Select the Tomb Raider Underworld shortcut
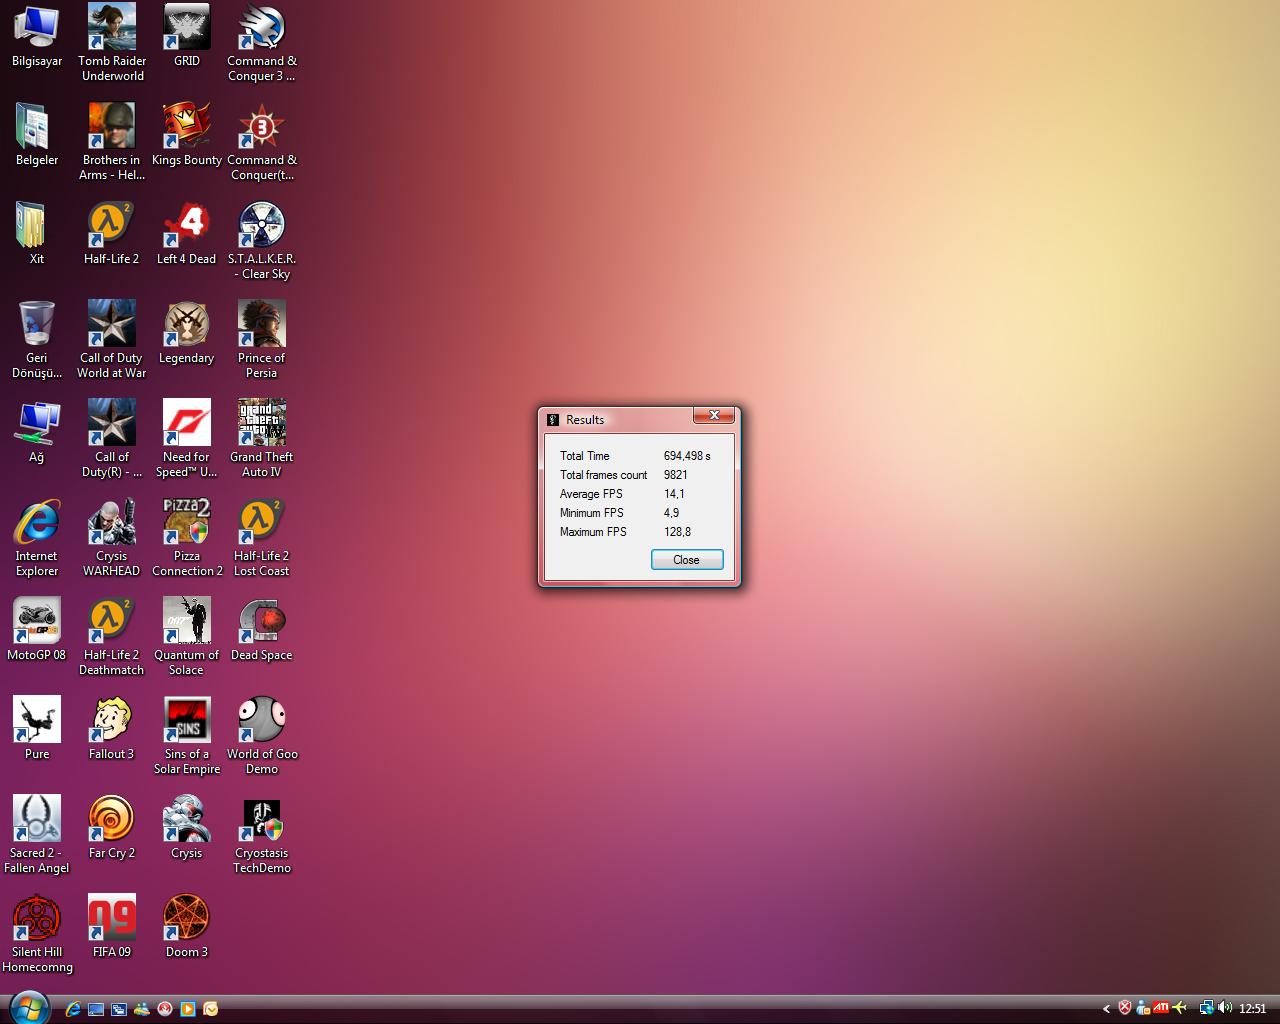The image size is (1280, 1024). [112, 42]
